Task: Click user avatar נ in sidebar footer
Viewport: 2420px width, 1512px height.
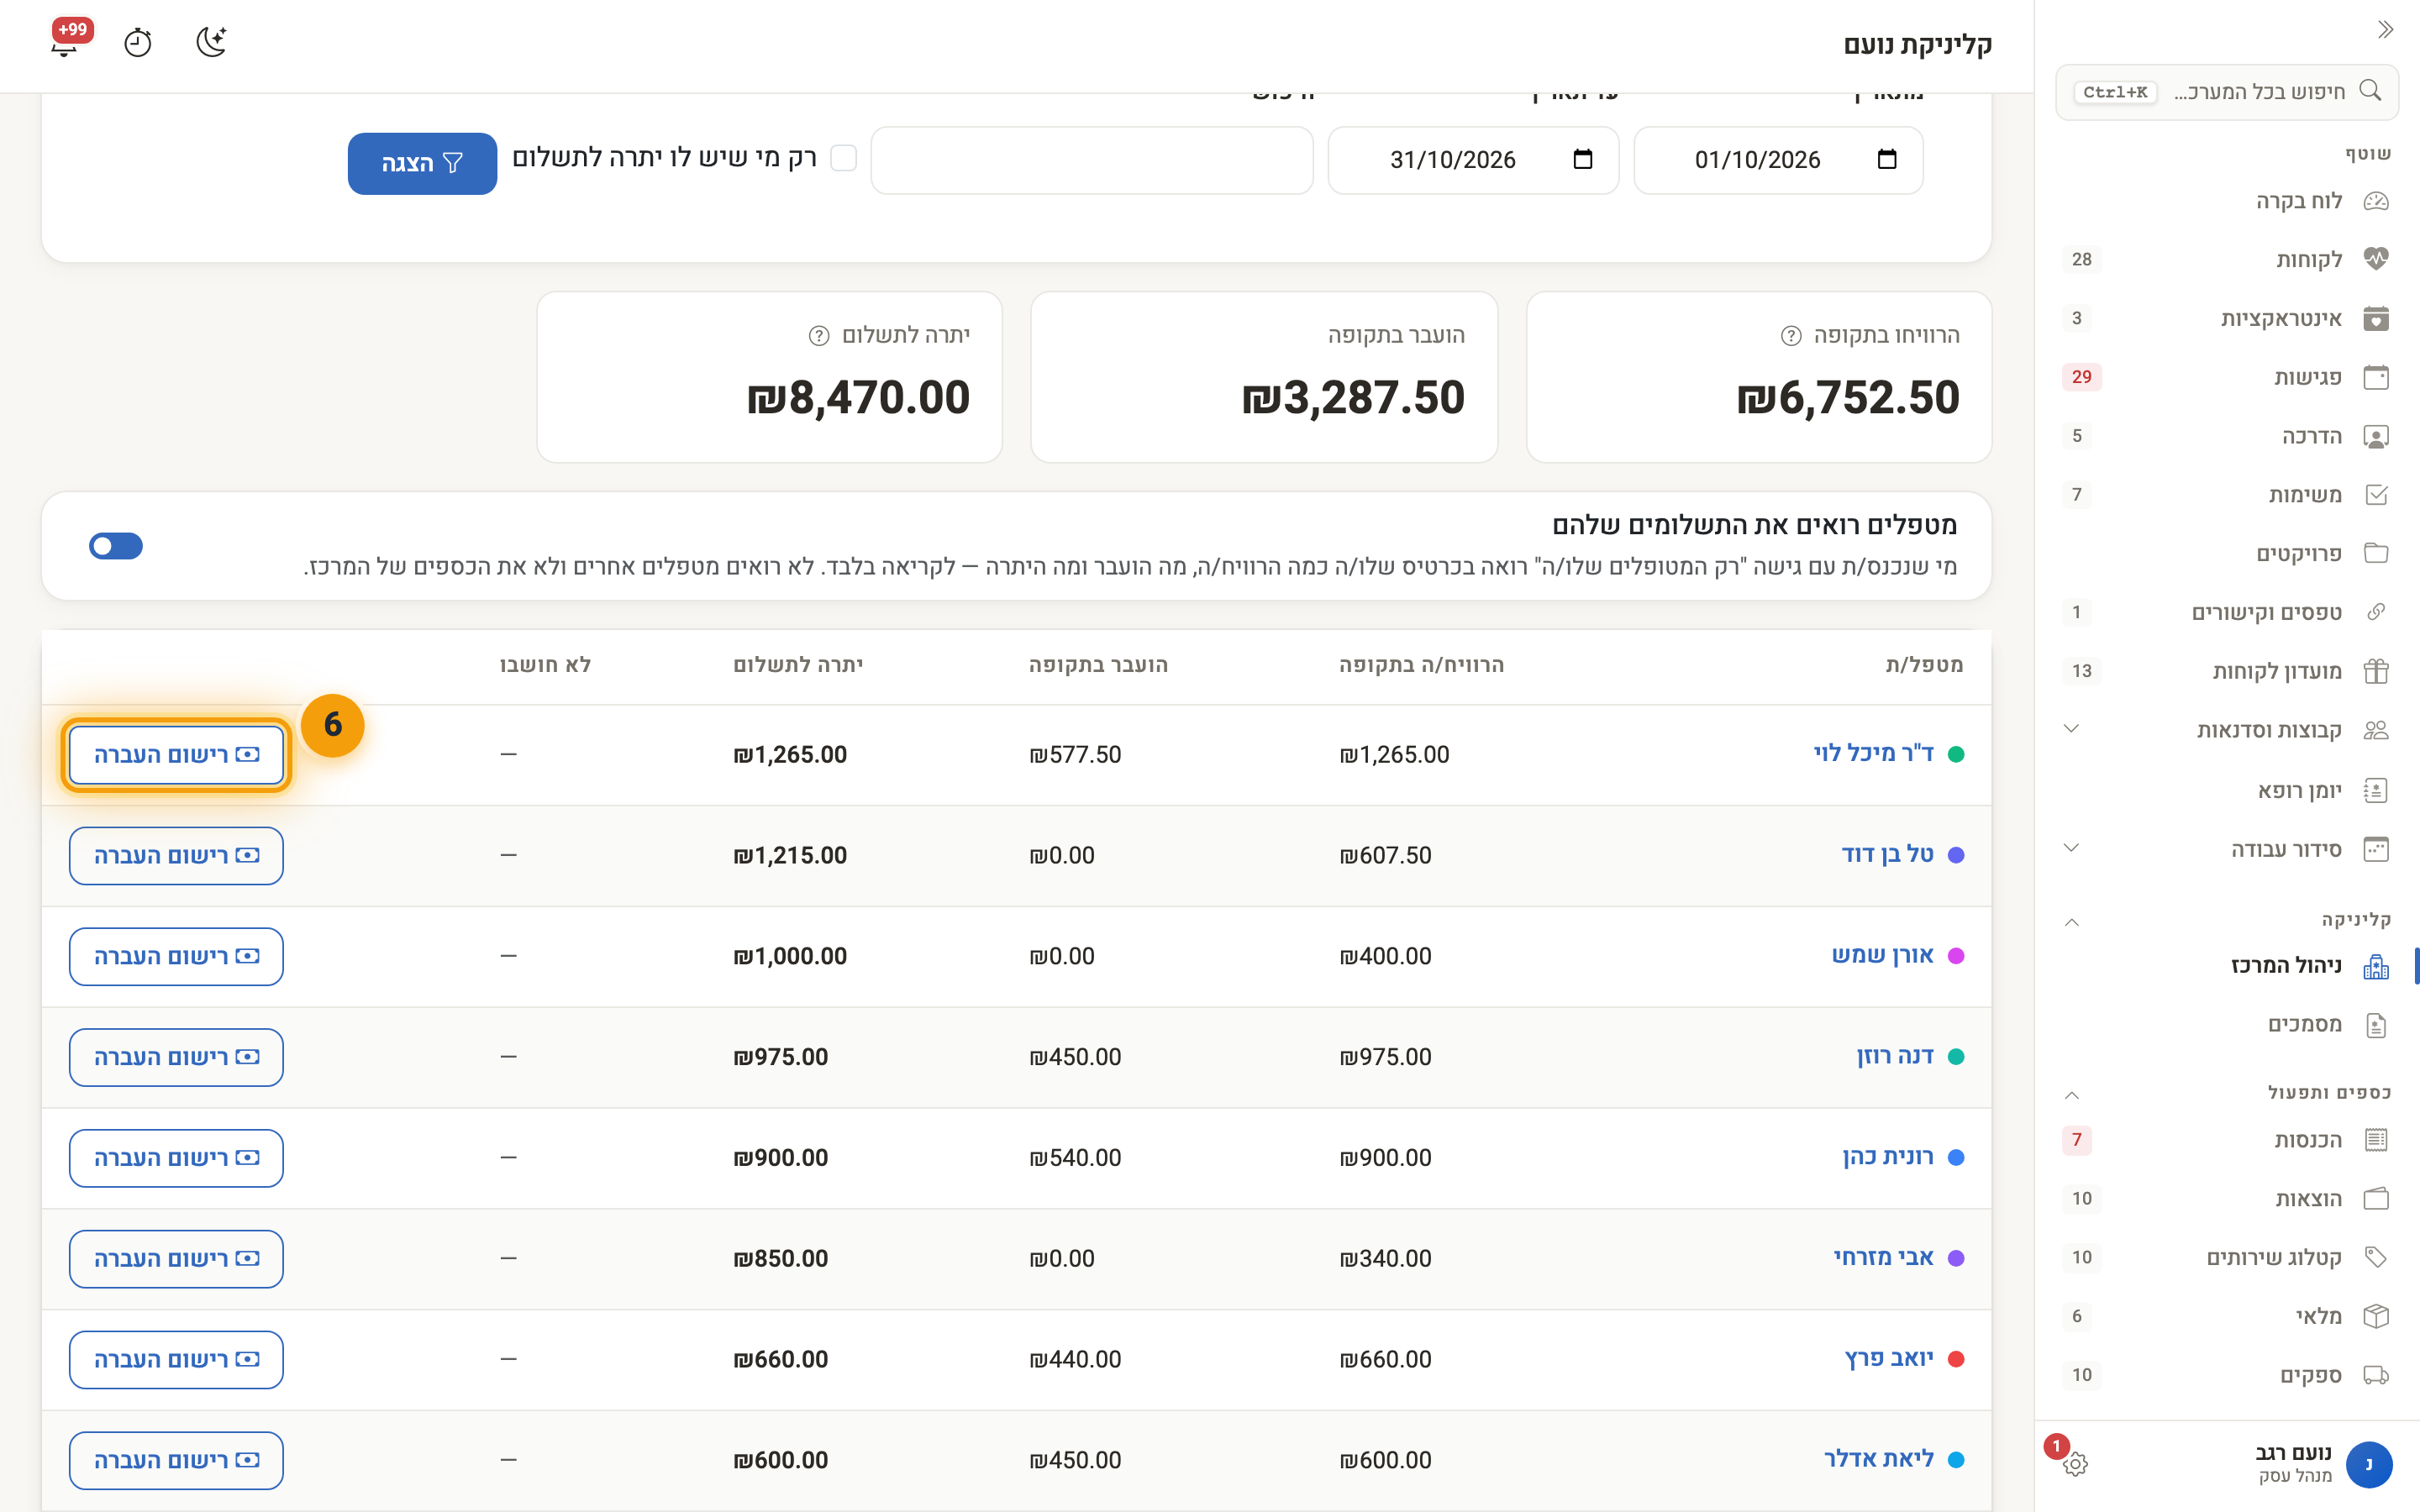Action: 2368,1465
